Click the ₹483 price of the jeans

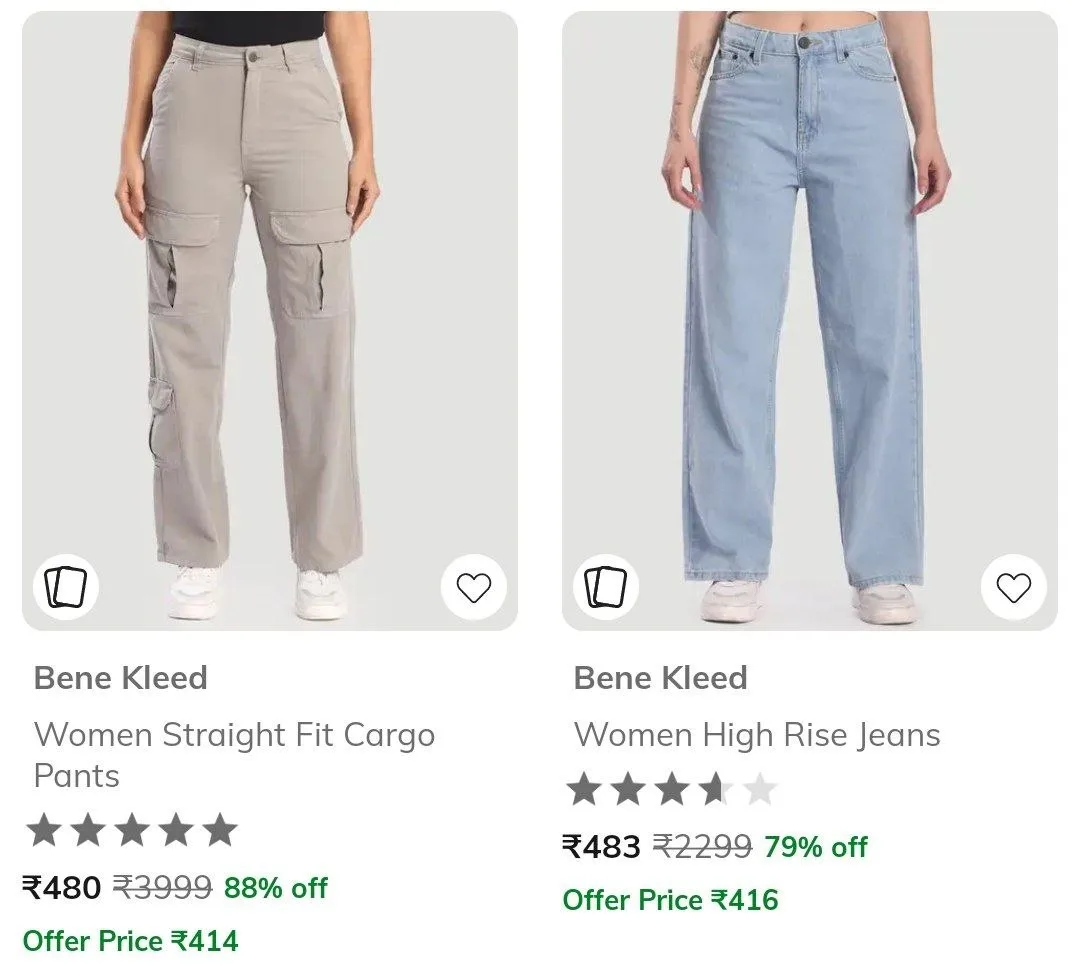pos(601,846)
